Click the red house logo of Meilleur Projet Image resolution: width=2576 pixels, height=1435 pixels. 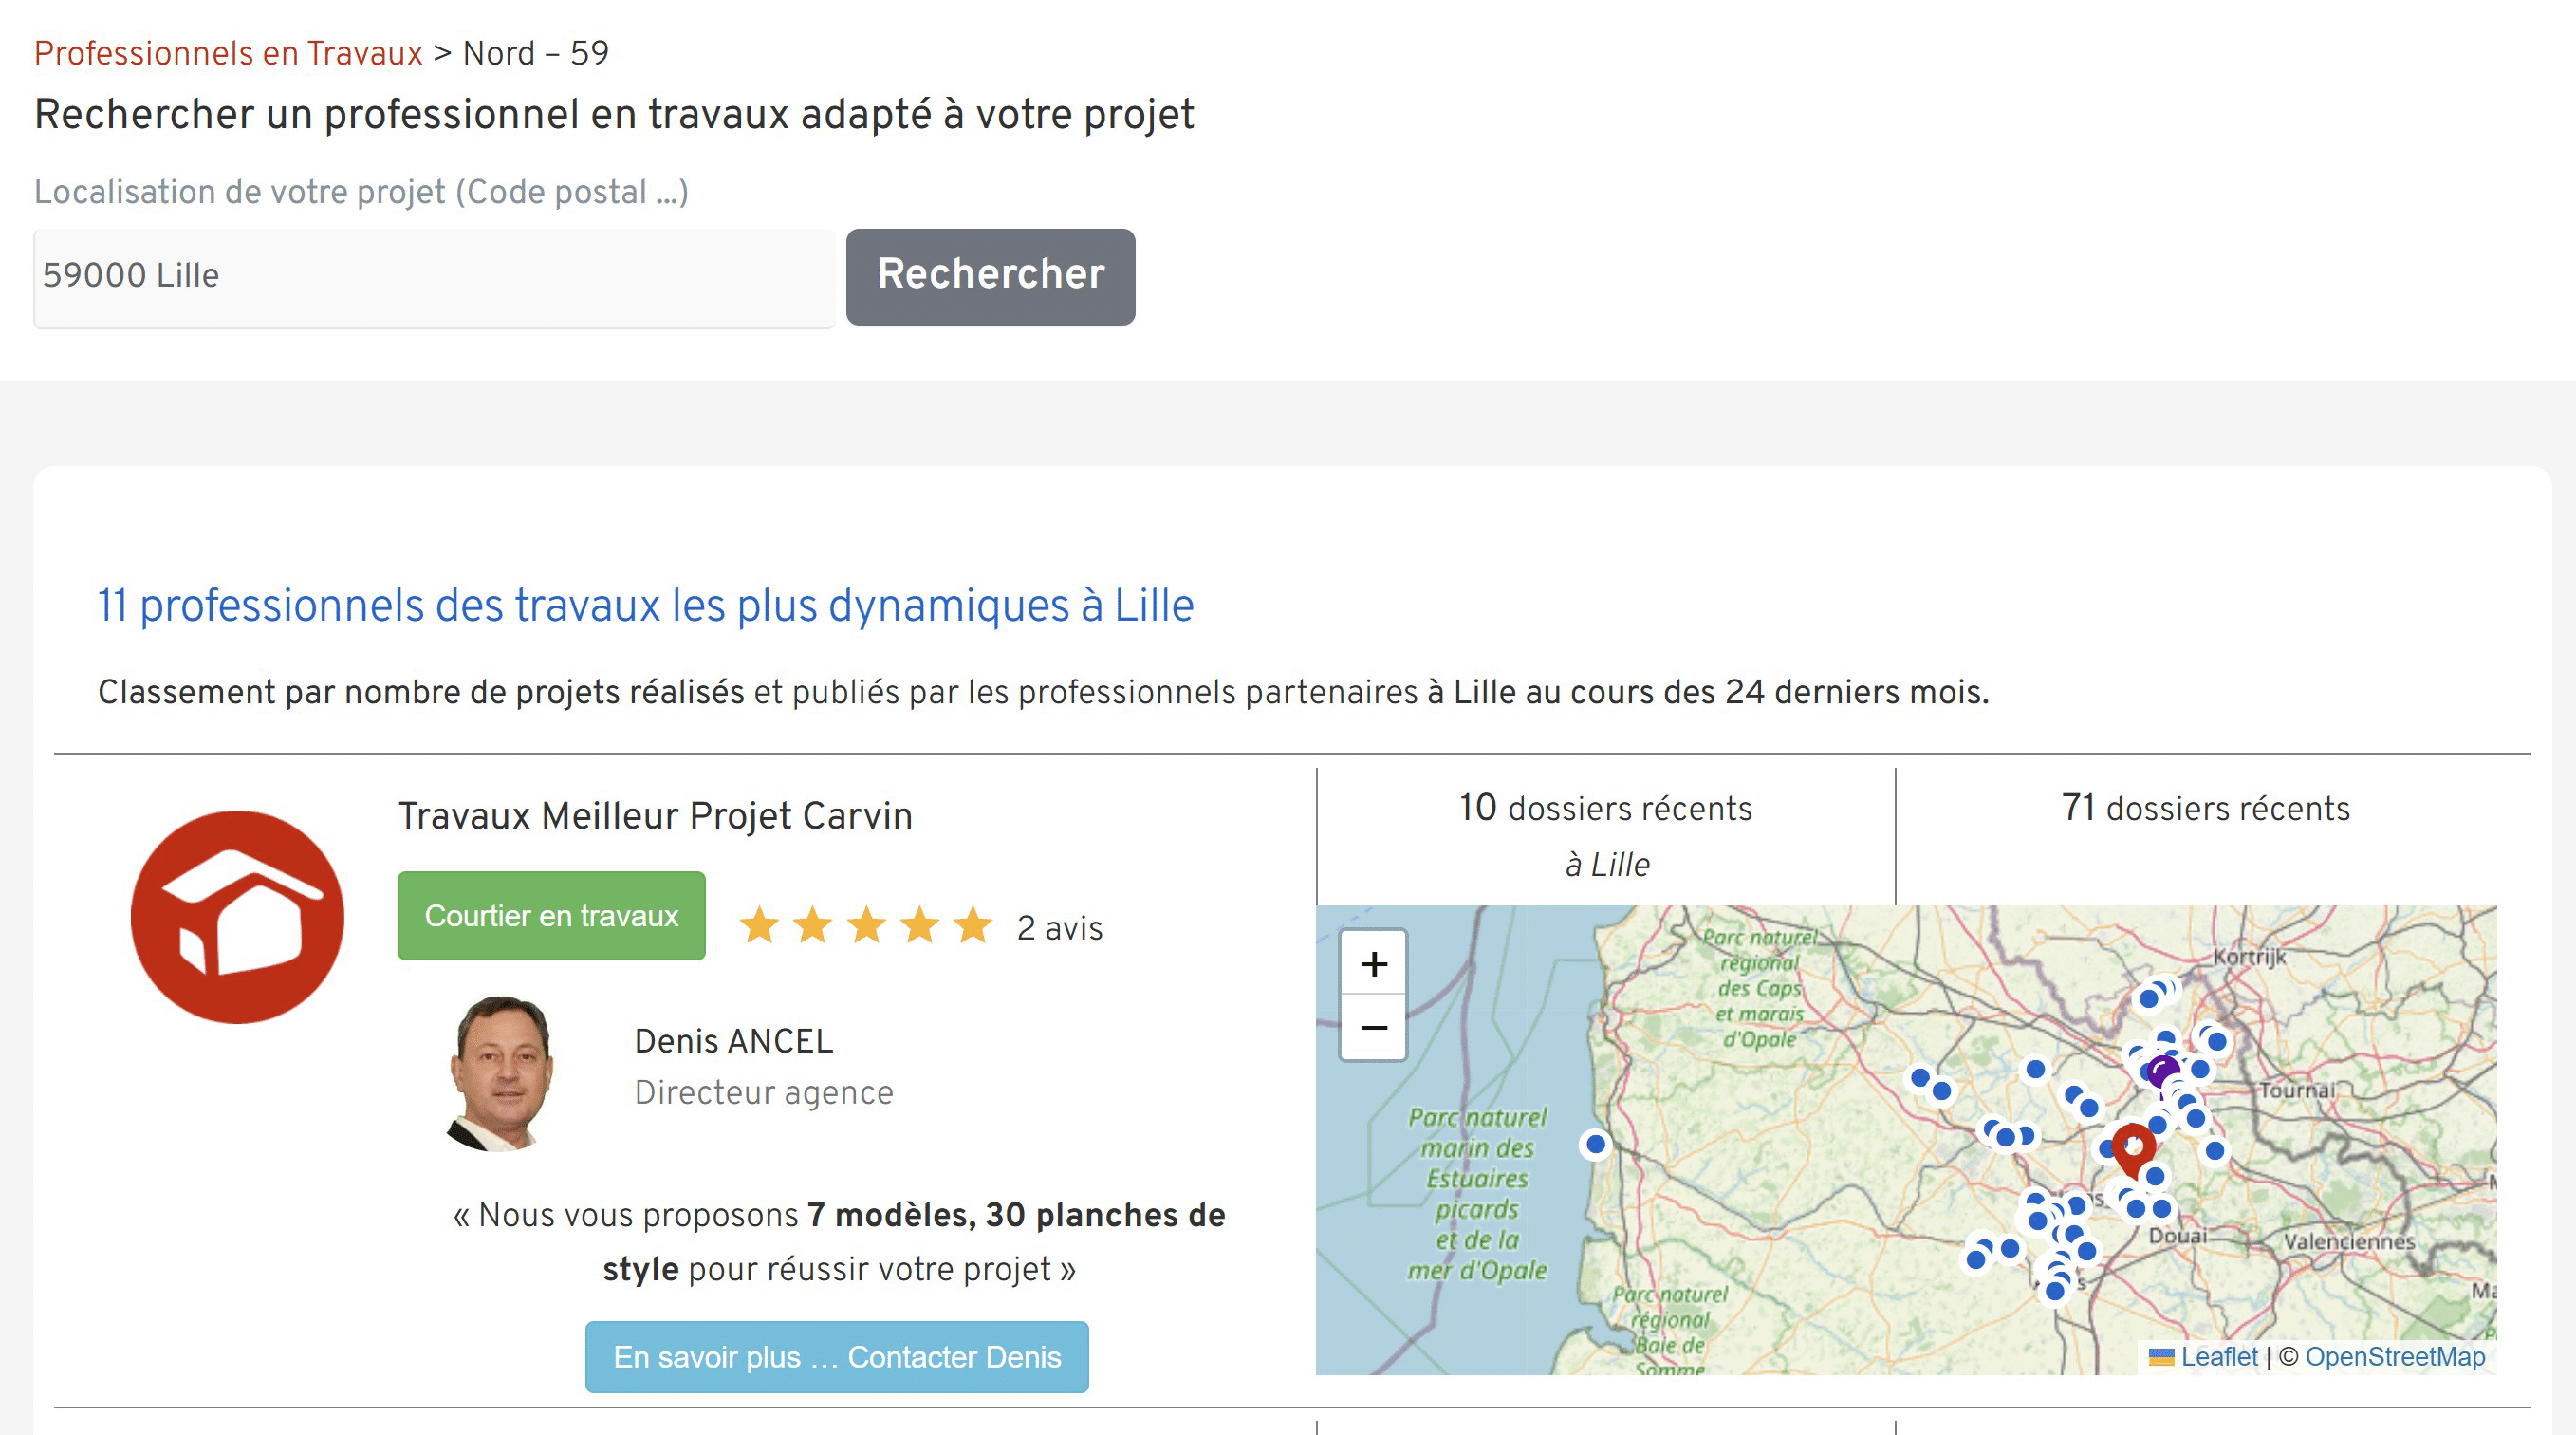pos(238,916)
